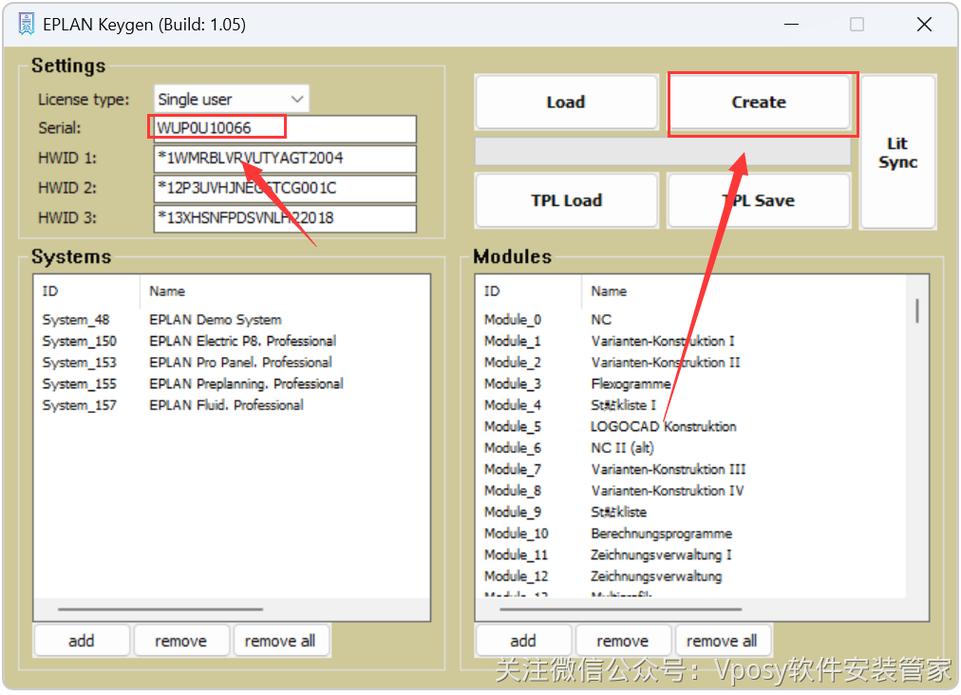Click into the HWID 3 field
The image size is (961, 695).
[285, 218]
